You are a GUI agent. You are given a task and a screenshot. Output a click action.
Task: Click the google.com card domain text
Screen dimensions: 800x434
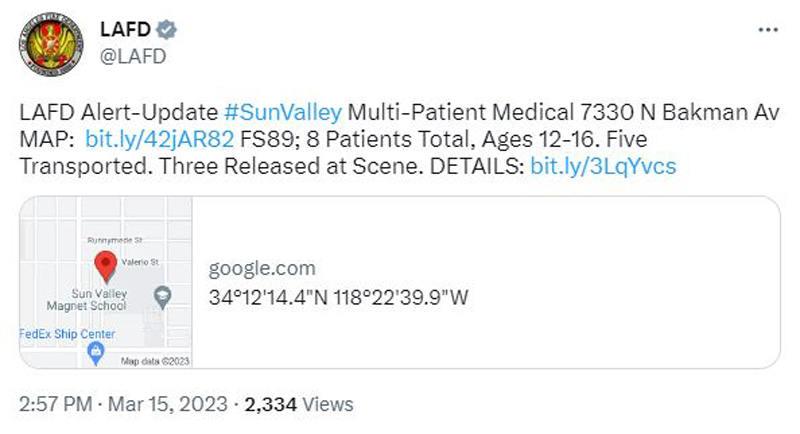[x=262, y=268]
